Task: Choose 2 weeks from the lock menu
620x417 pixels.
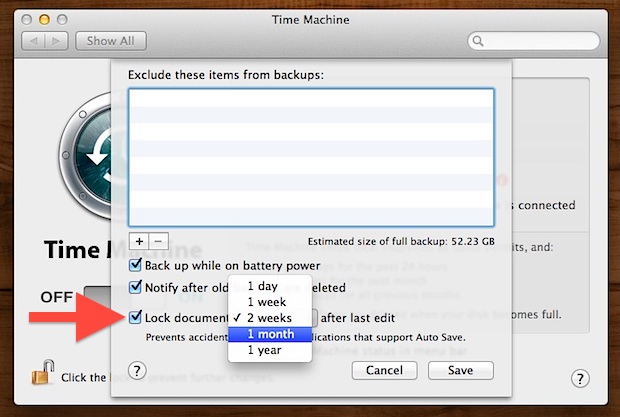Action: point(270,318)
